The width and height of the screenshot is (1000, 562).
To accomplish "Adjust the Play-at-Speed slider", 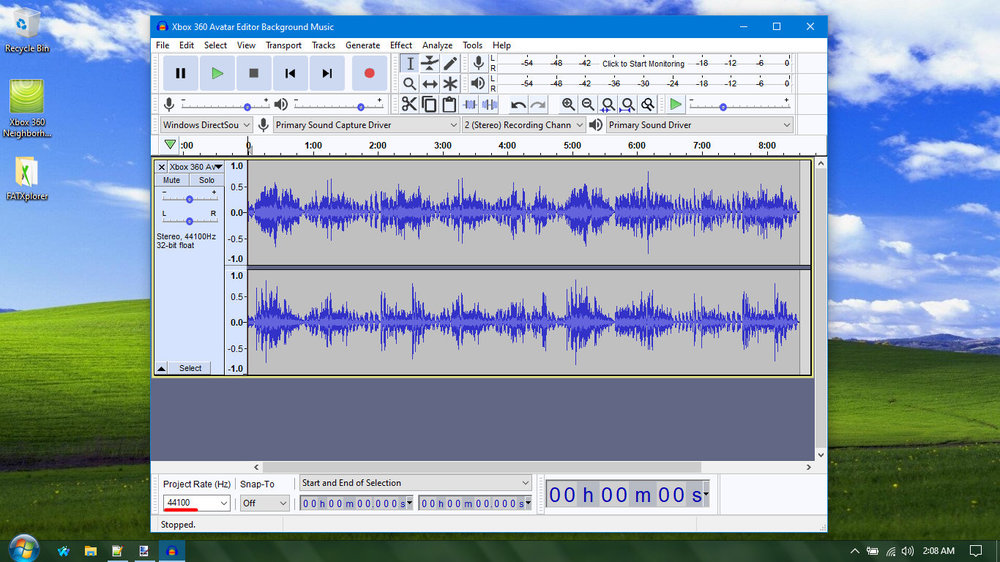I will (x=723, y=107).
